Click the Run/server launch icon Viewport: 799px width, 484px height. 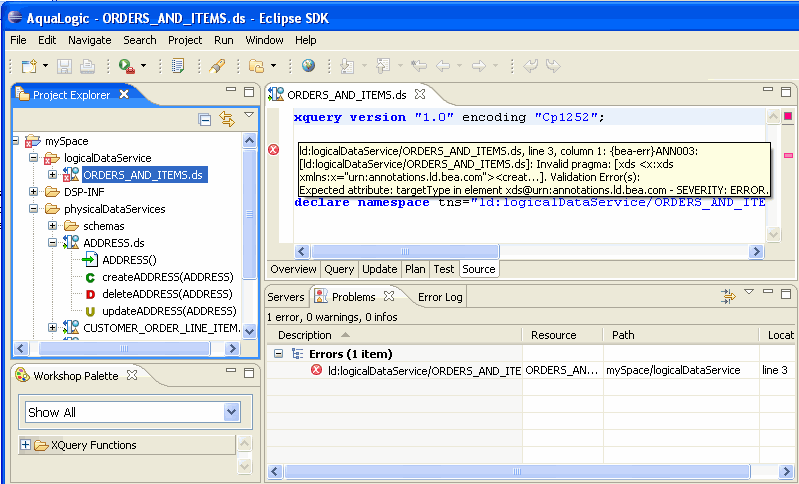126,66
